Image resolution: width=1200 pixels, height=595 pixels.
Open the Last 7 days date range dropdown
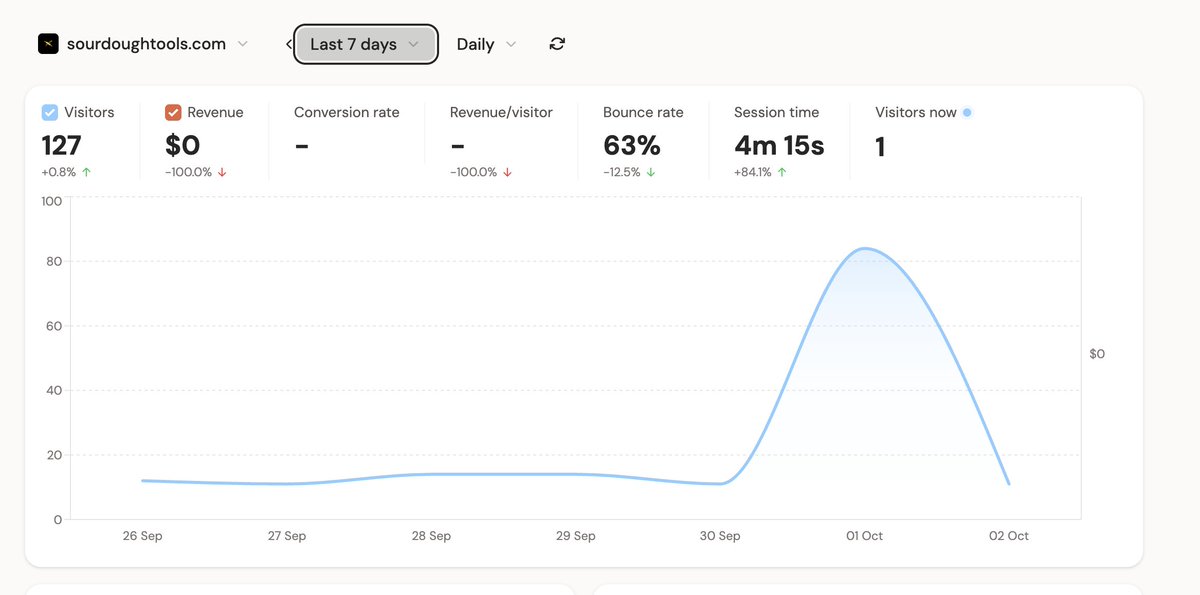point(365,44)
